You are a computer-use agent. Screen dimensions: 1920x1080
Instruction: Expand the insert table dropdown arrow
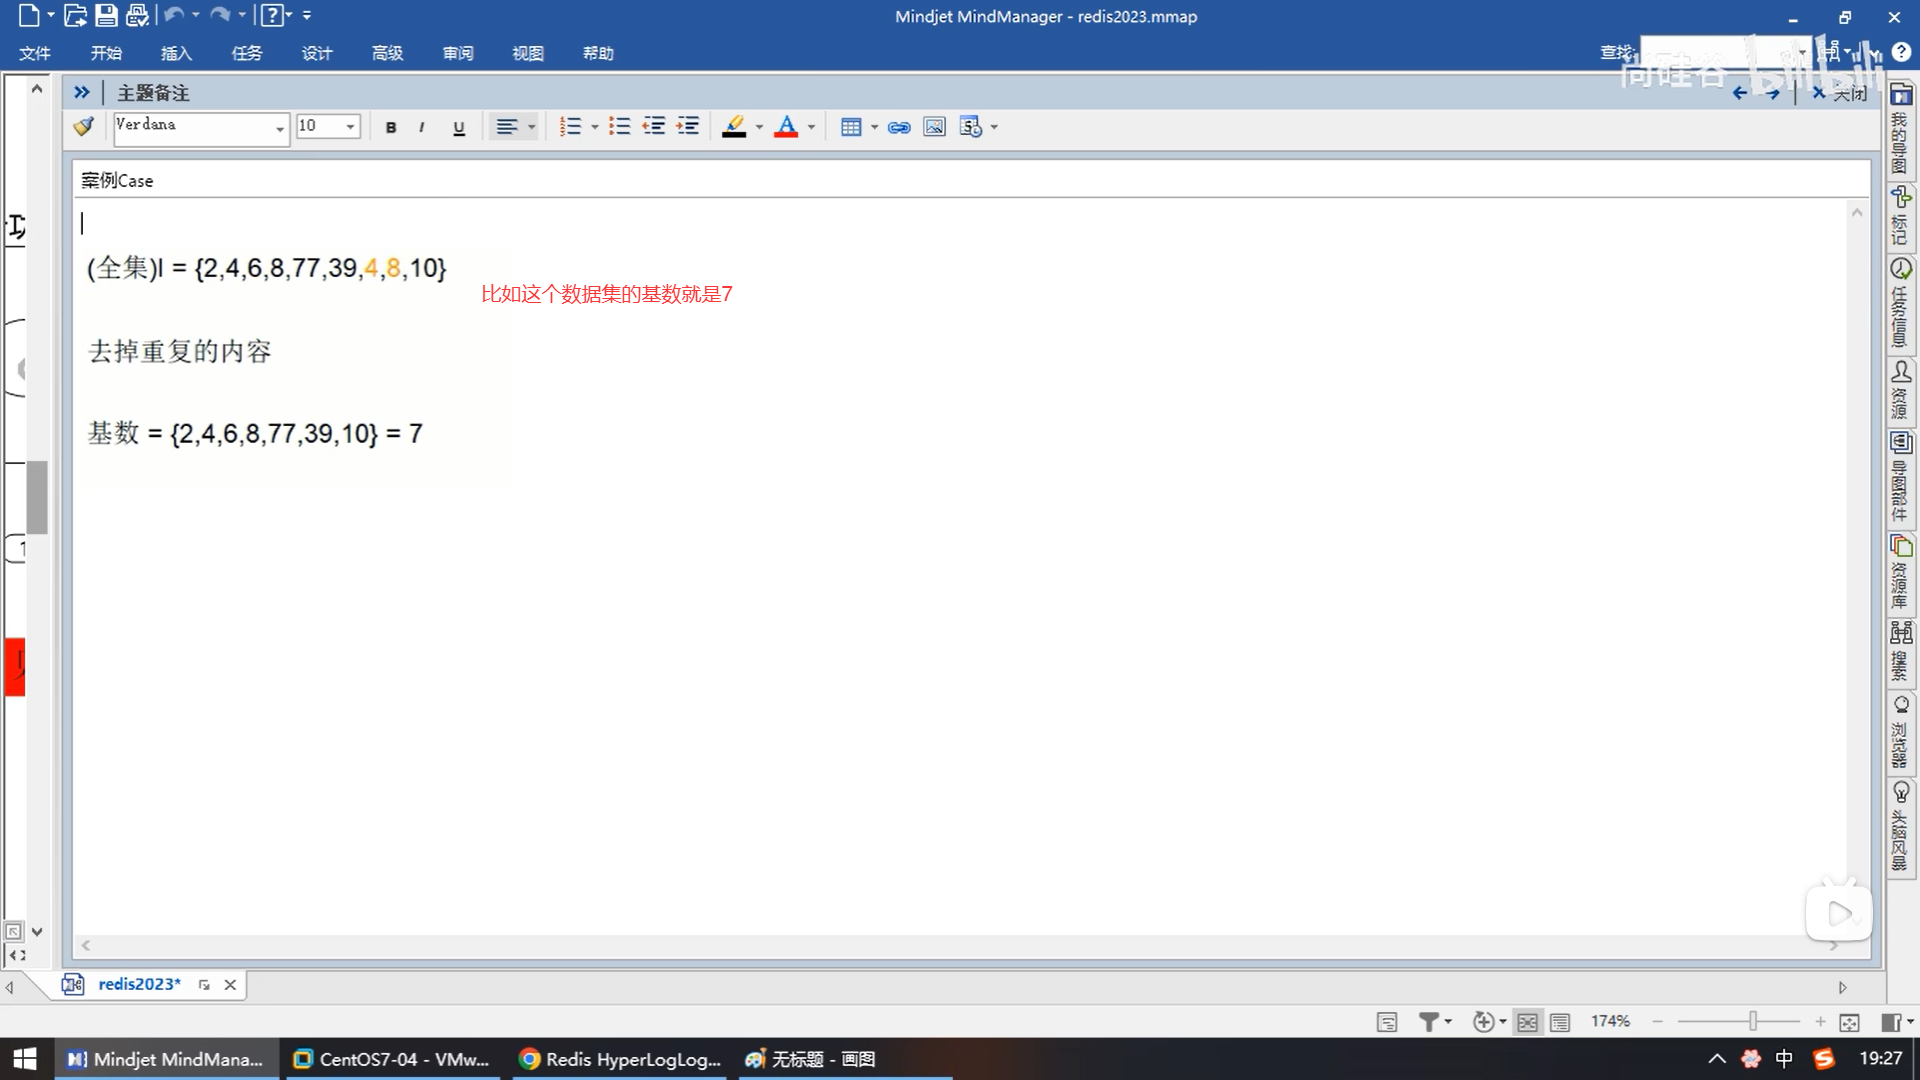pos(874,127)
